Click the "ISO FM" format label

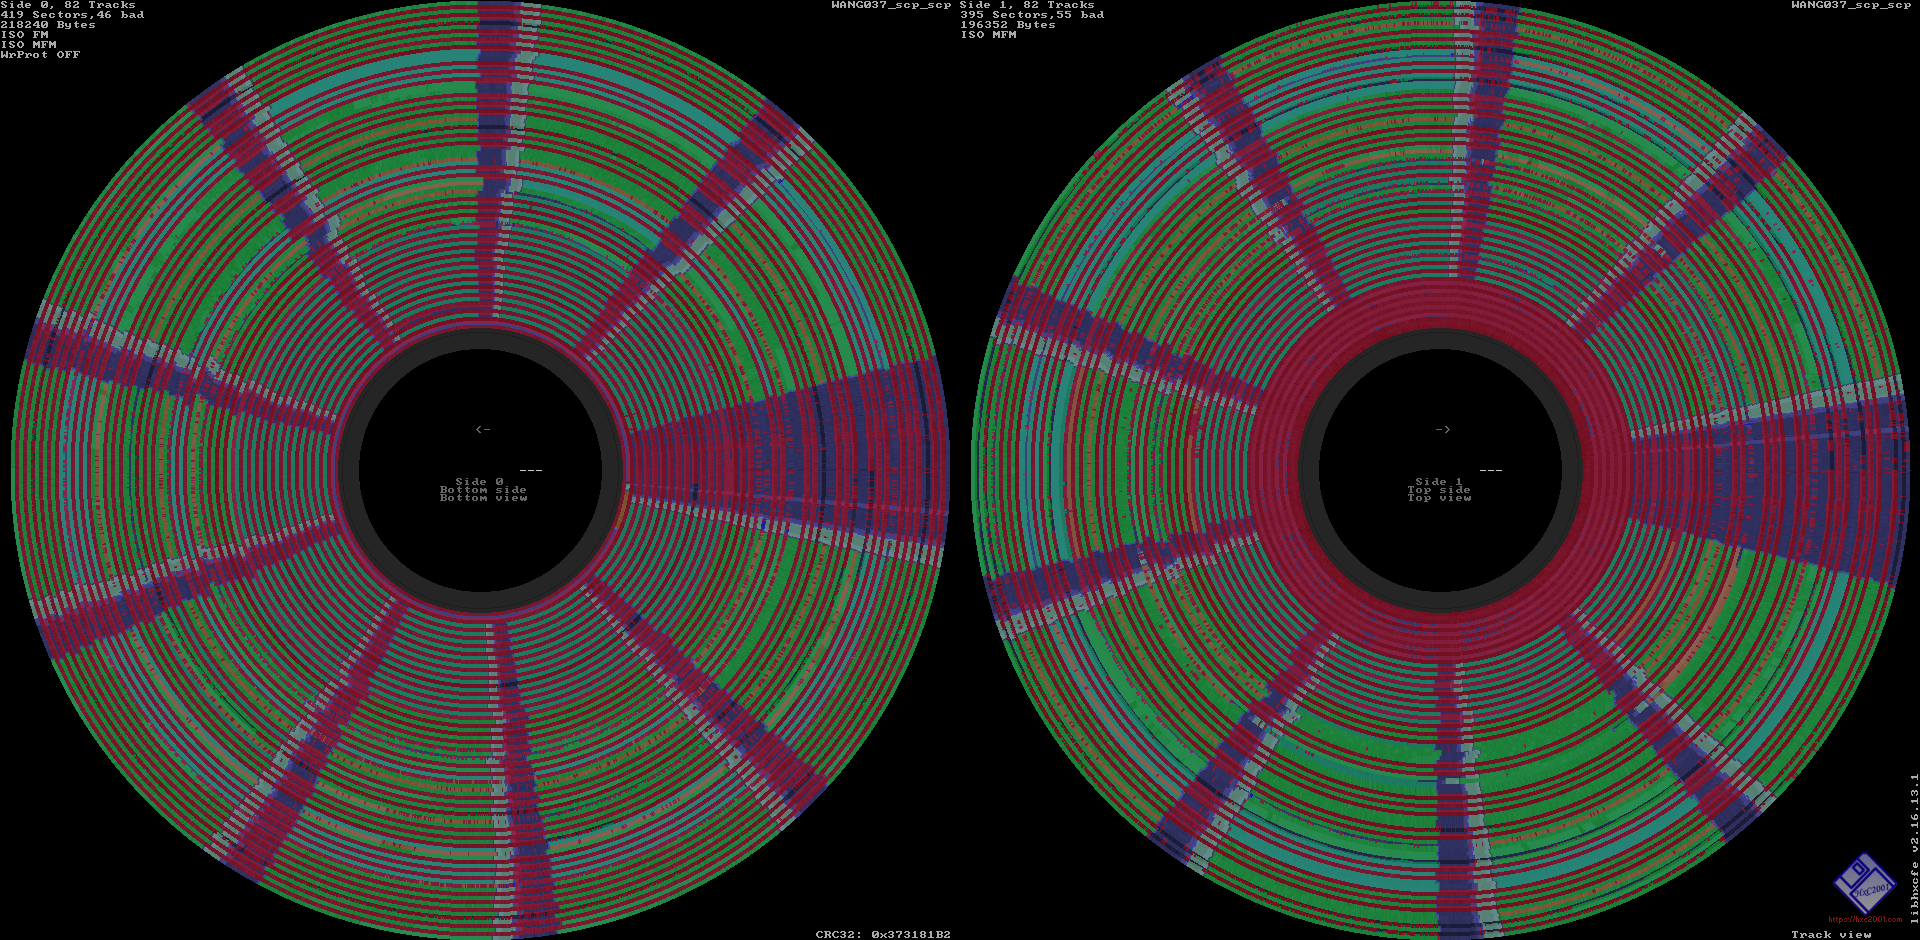(x=24, y=35)
